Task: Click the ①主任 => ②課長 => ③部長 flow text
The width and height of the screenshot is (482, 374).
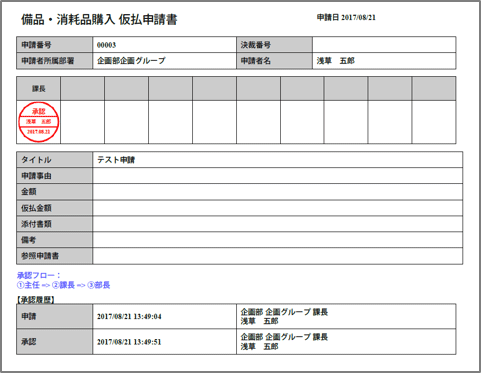Action: [63, 285]
